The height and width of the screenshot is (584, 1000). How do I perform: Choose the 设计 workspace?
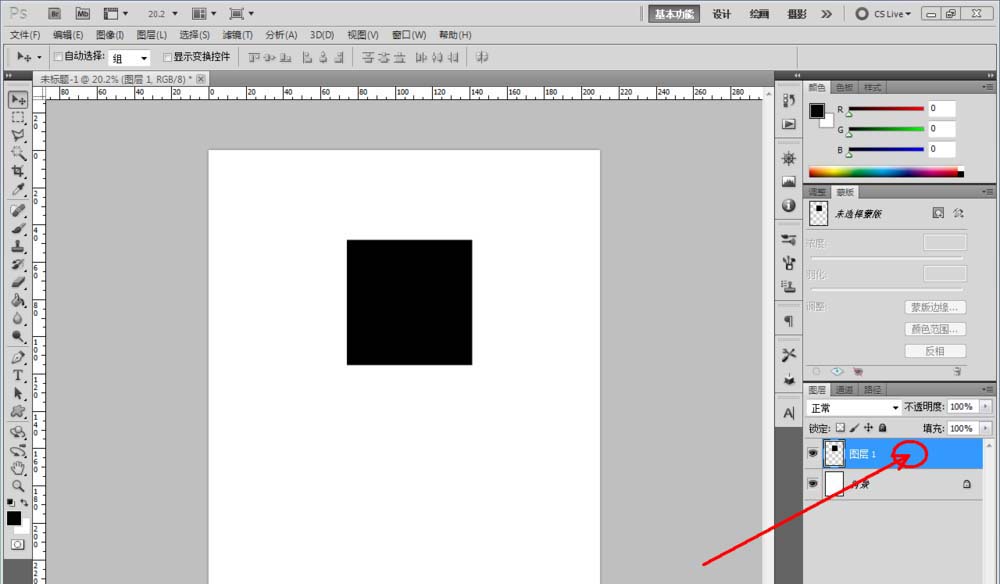(721, 14)
